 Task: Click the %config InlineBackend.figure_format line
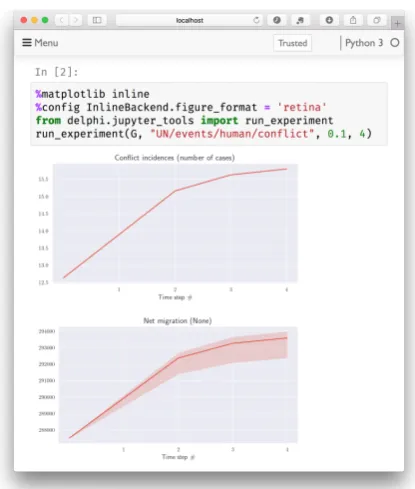181,107
